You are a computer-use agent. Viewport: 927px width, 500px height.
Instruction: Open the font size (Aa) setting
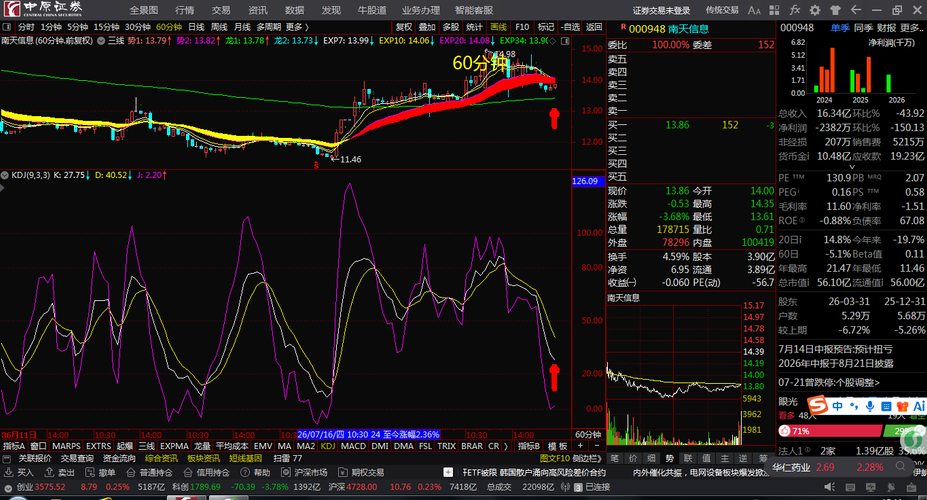click(754, 10)
